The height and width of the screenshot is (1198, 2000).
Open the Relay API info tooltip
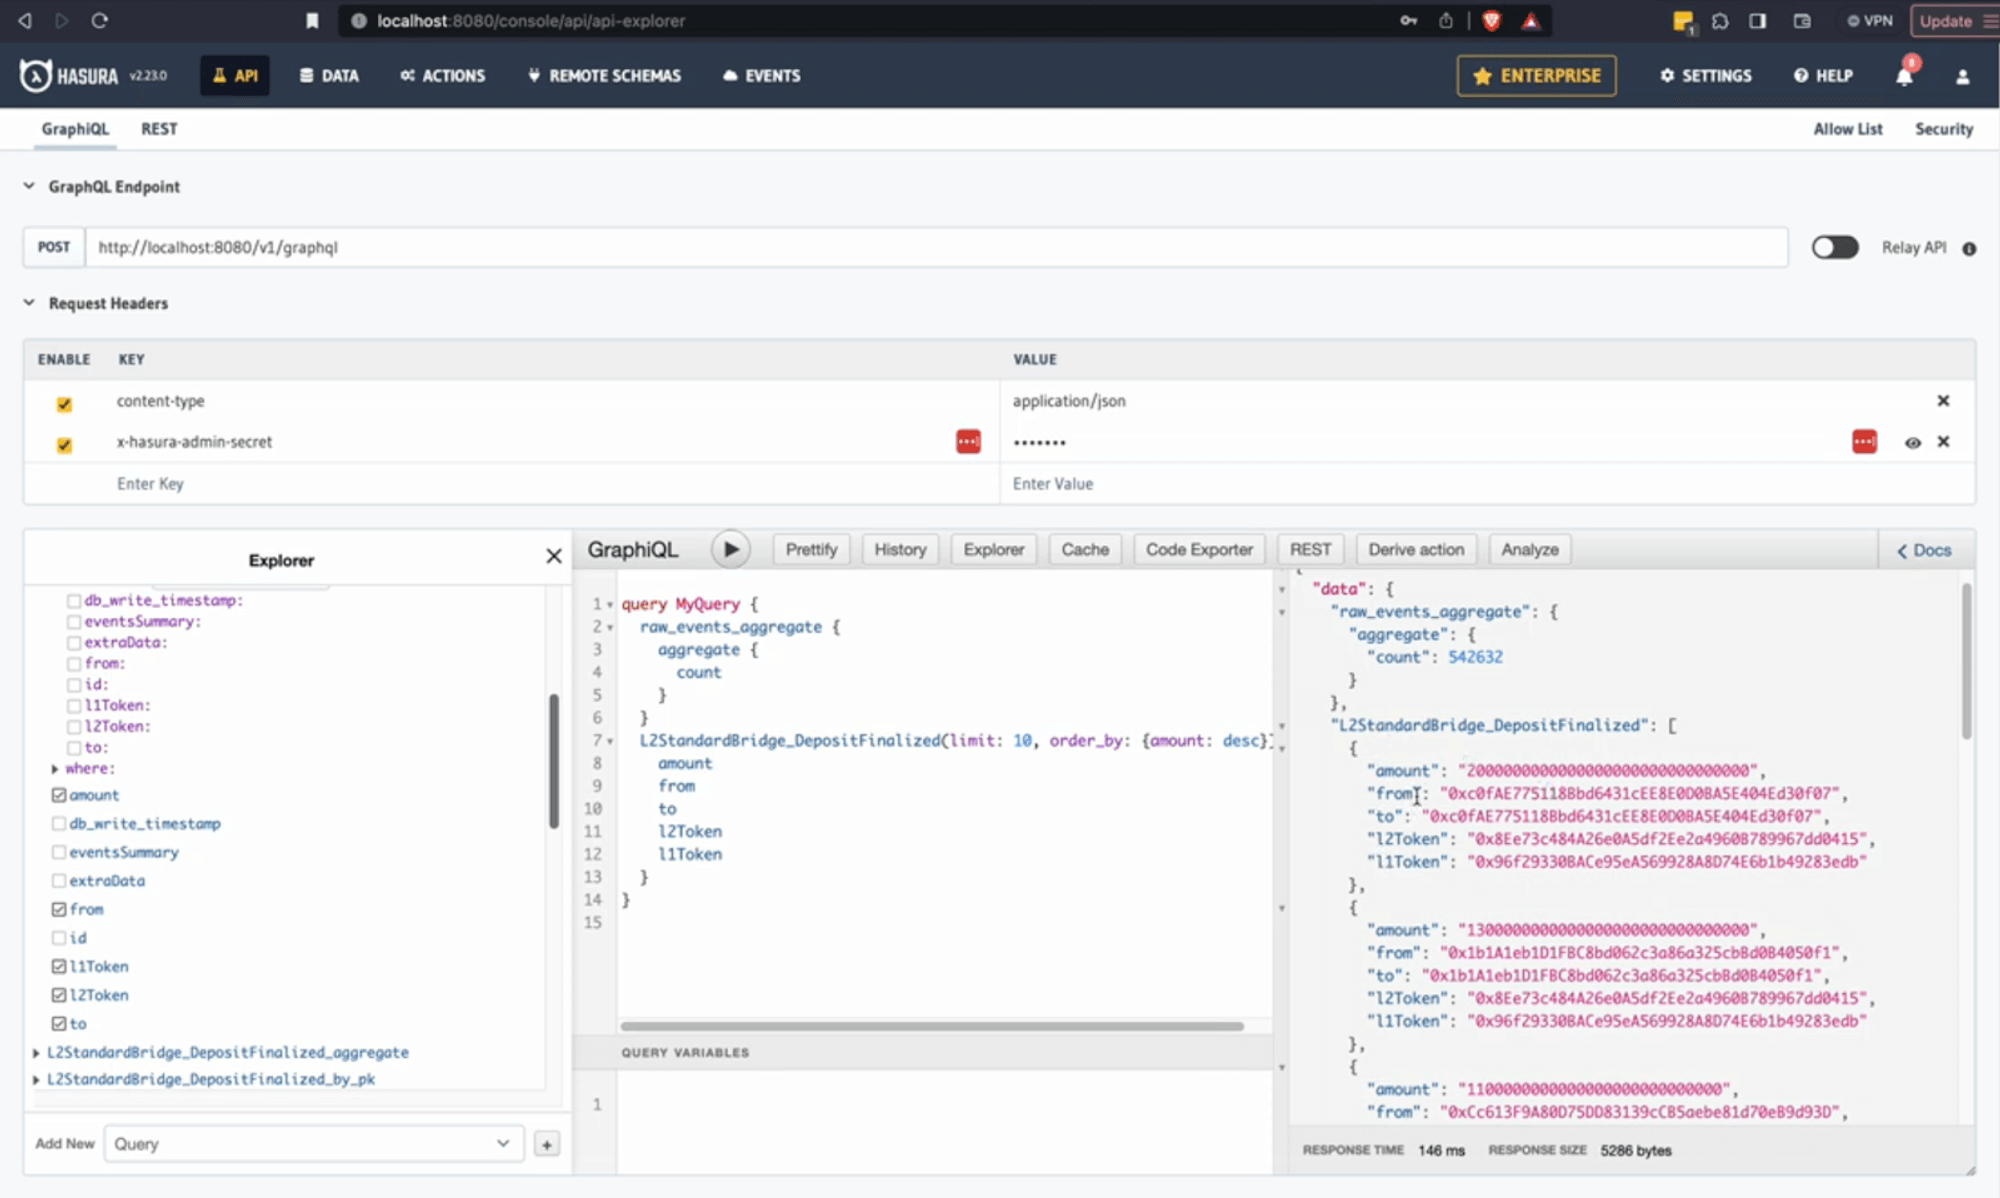pos(1969,247)
